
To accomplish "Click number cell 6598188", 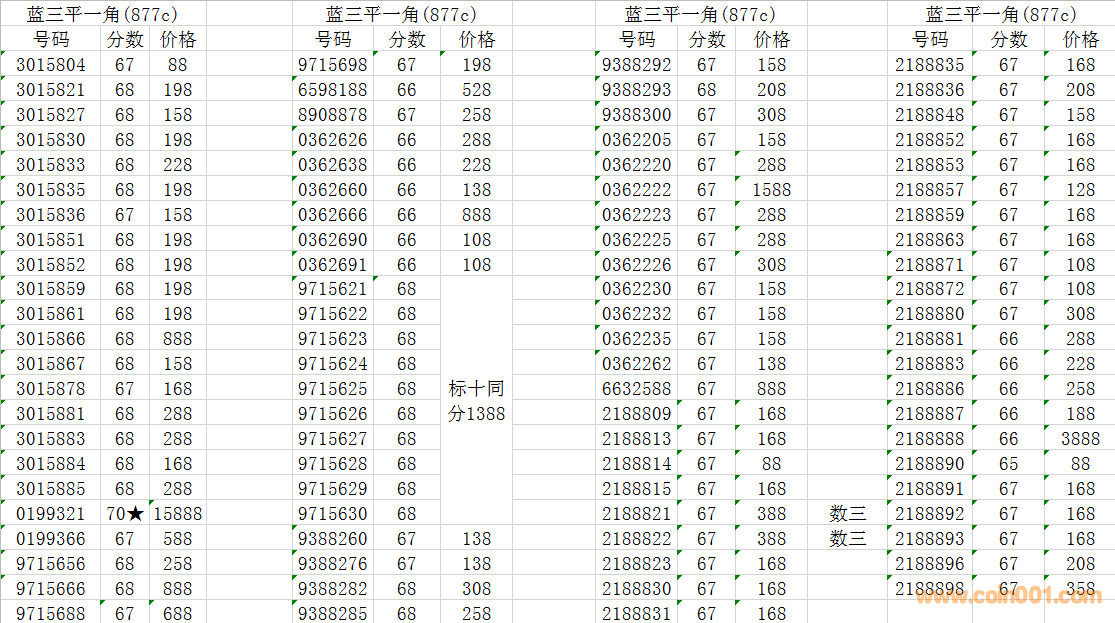I will pos(333,90).
